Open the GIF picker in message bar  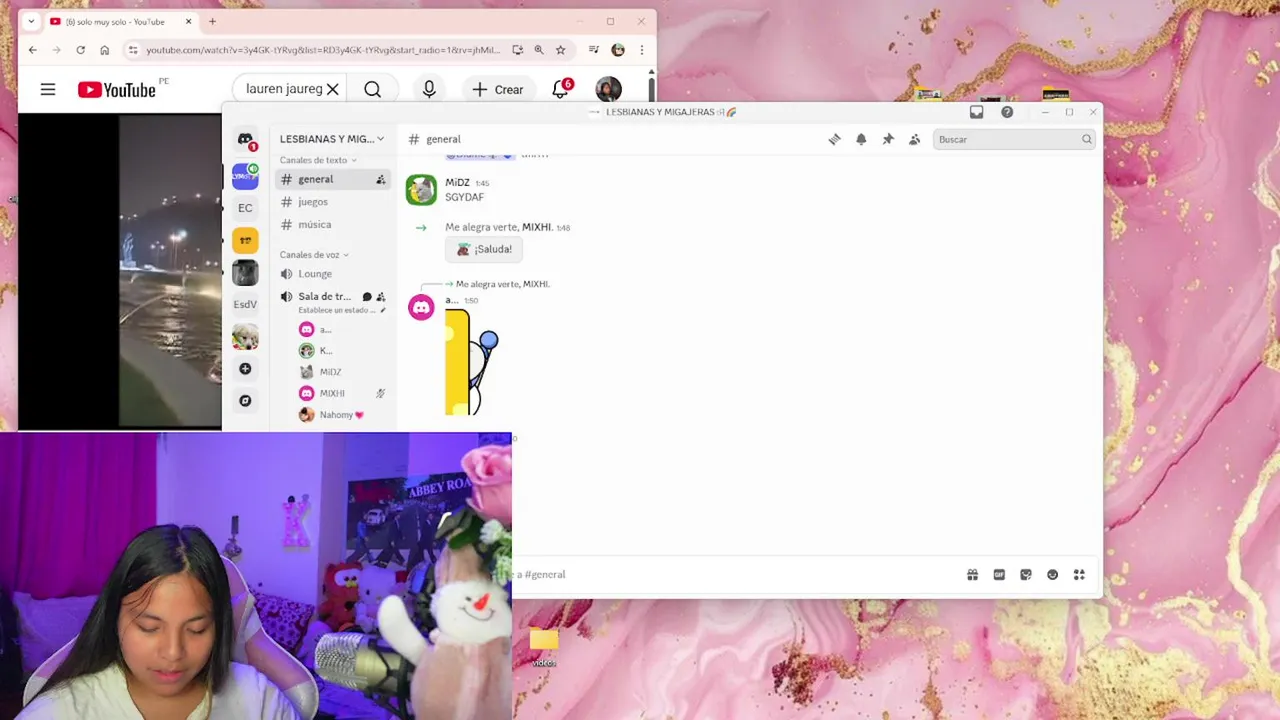[999, 574]
